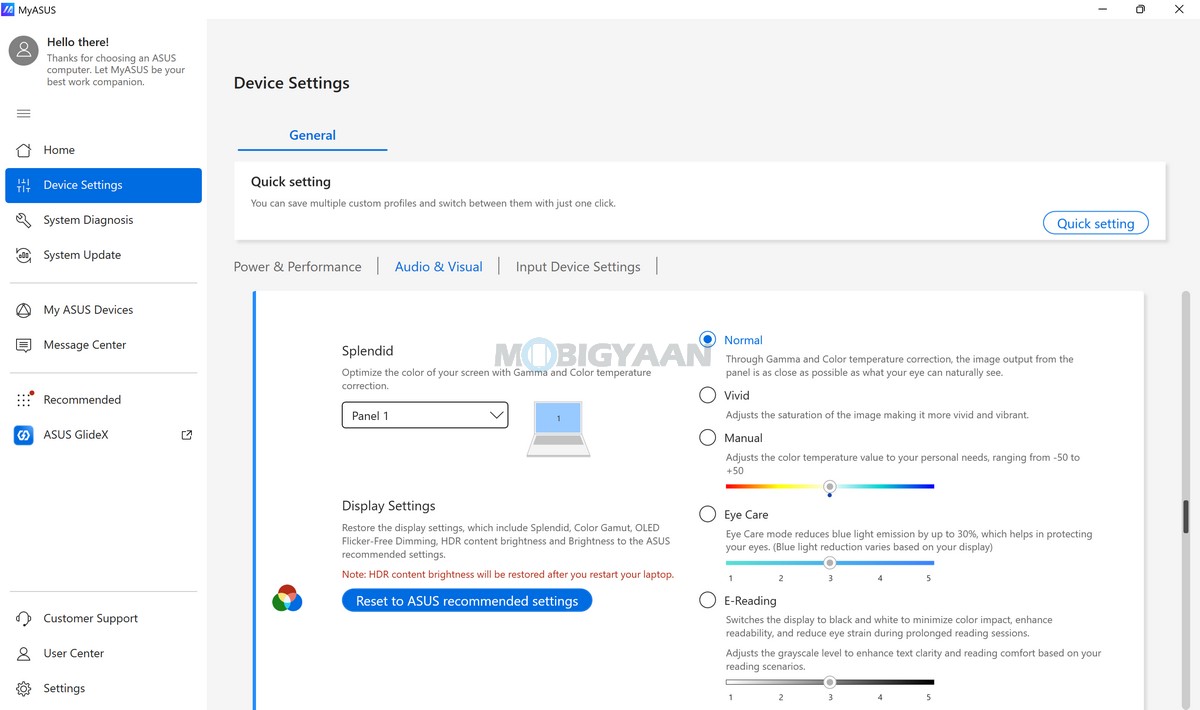This screenshot has height=710, width=1200.
Task: Click the Manual color temperature slider handle
Action: point(830,487)
